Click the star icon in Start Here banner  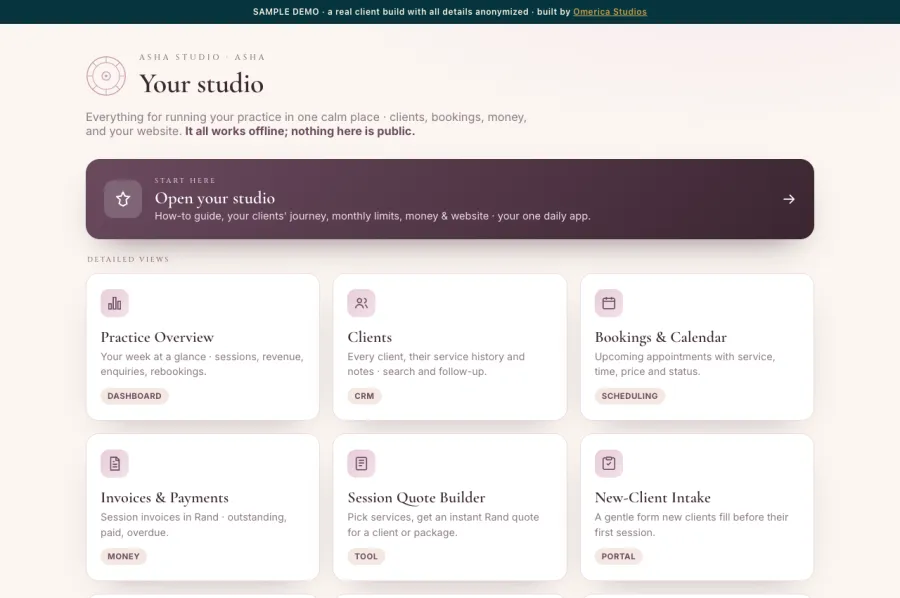[123, 199]
